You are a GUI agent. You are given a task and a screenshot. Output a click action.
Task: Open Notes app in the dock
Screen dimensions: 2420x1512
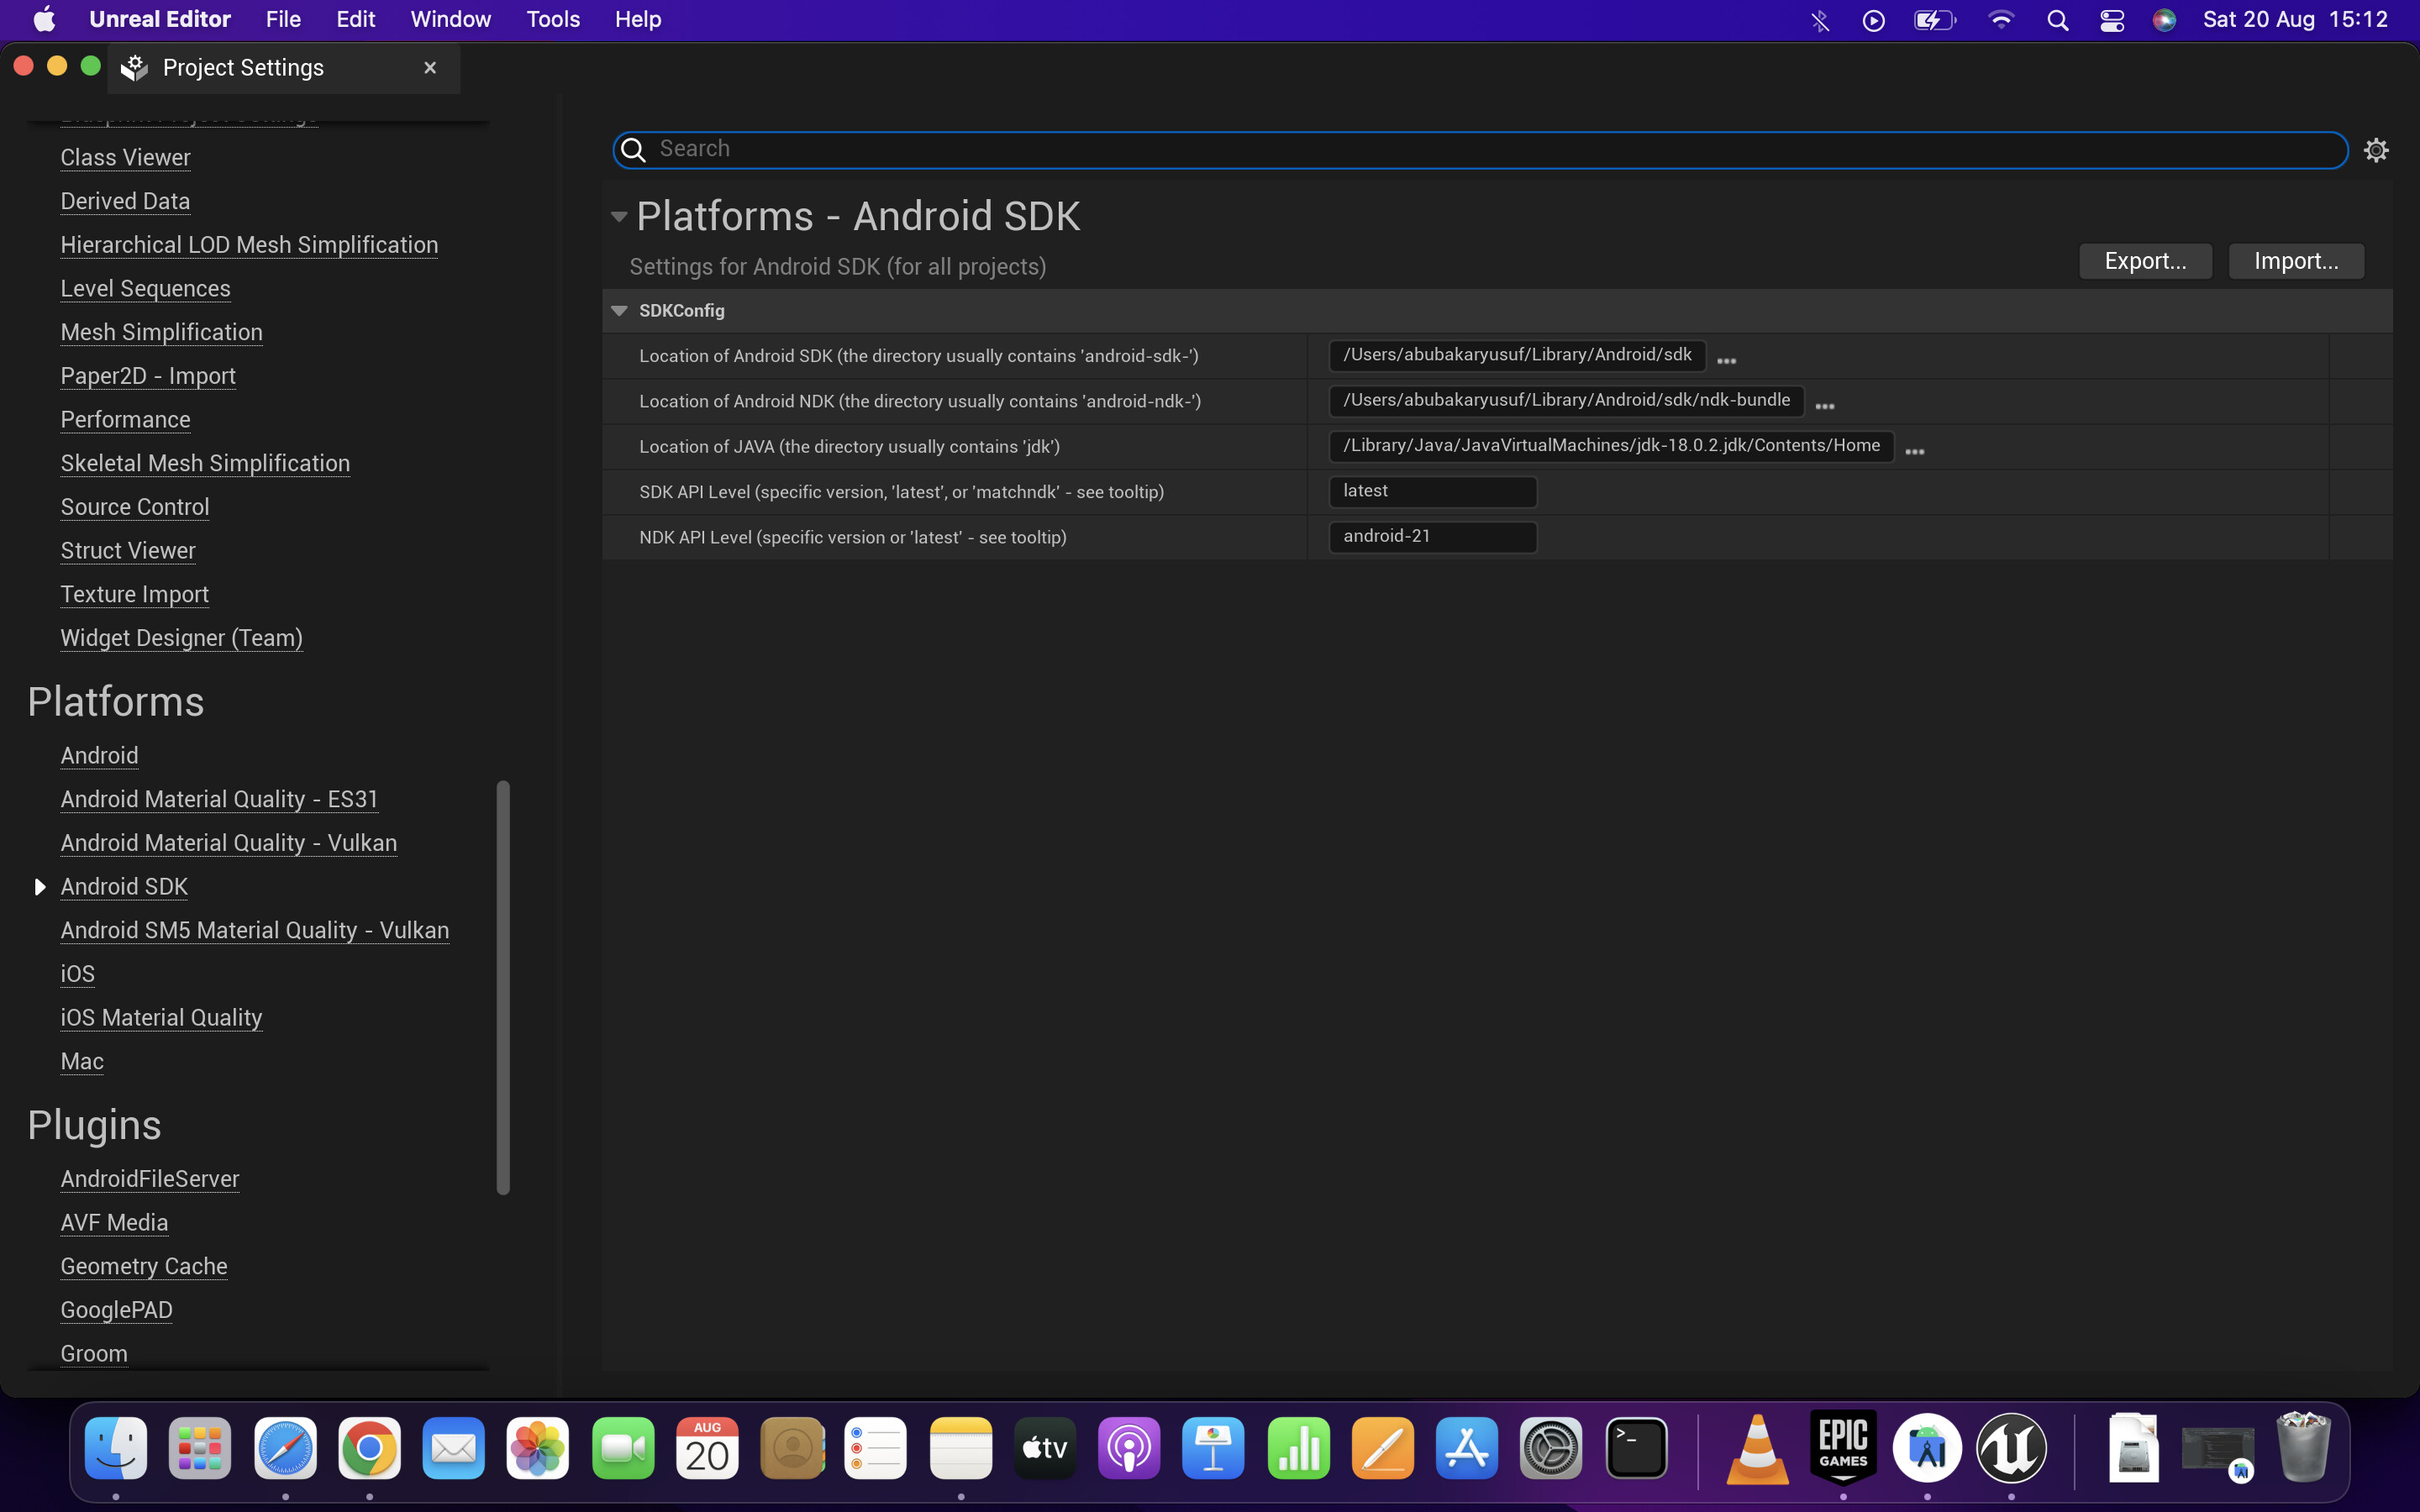(x=961, y=1447)
